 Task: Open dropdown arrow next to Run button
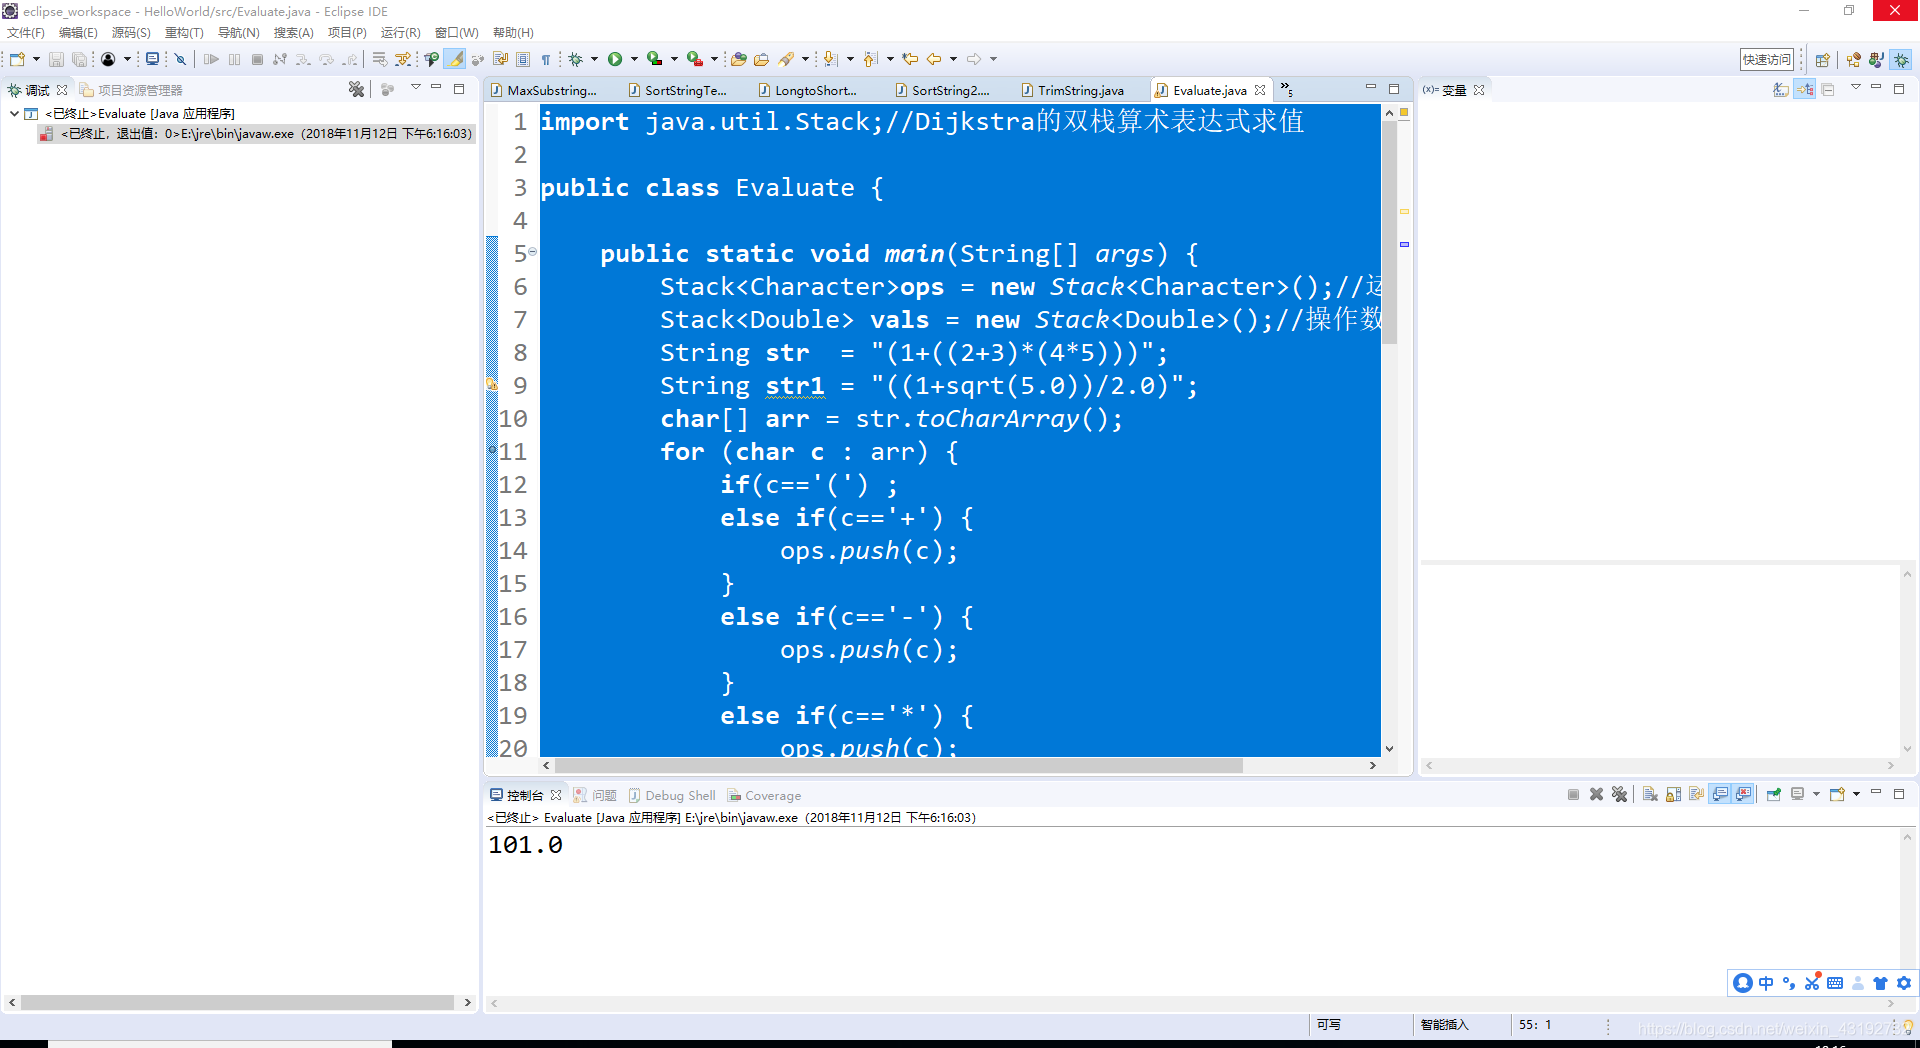pos(634,60)
